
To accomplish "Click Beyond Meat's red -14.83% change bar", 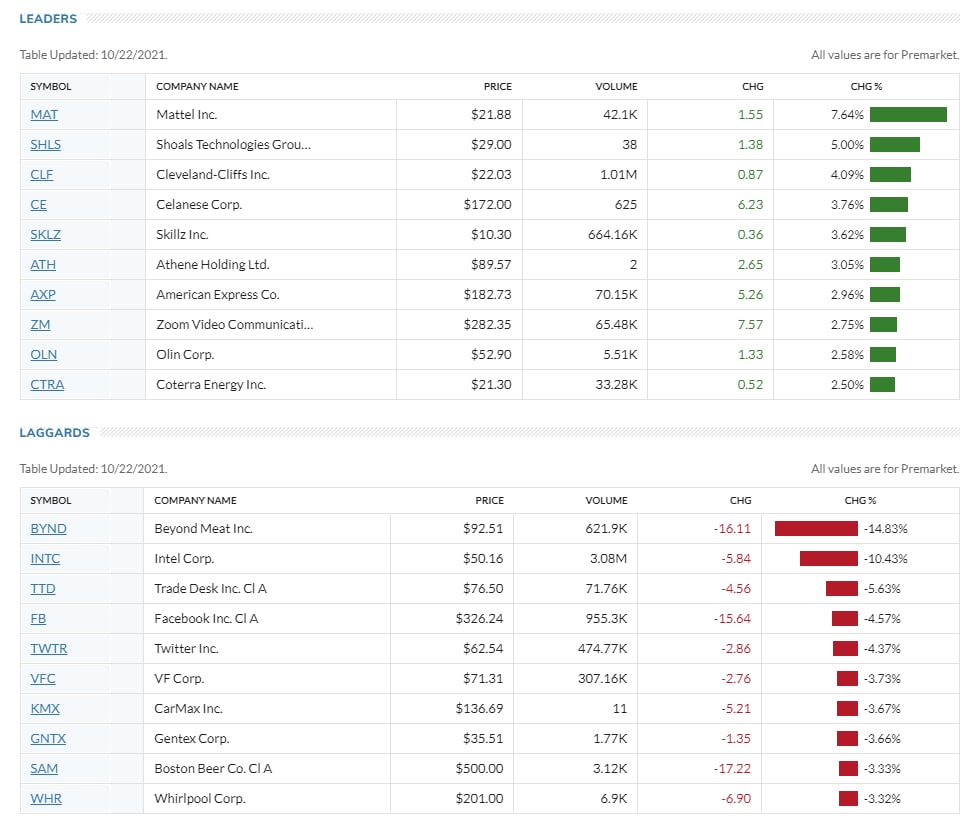I will [816, 528].
